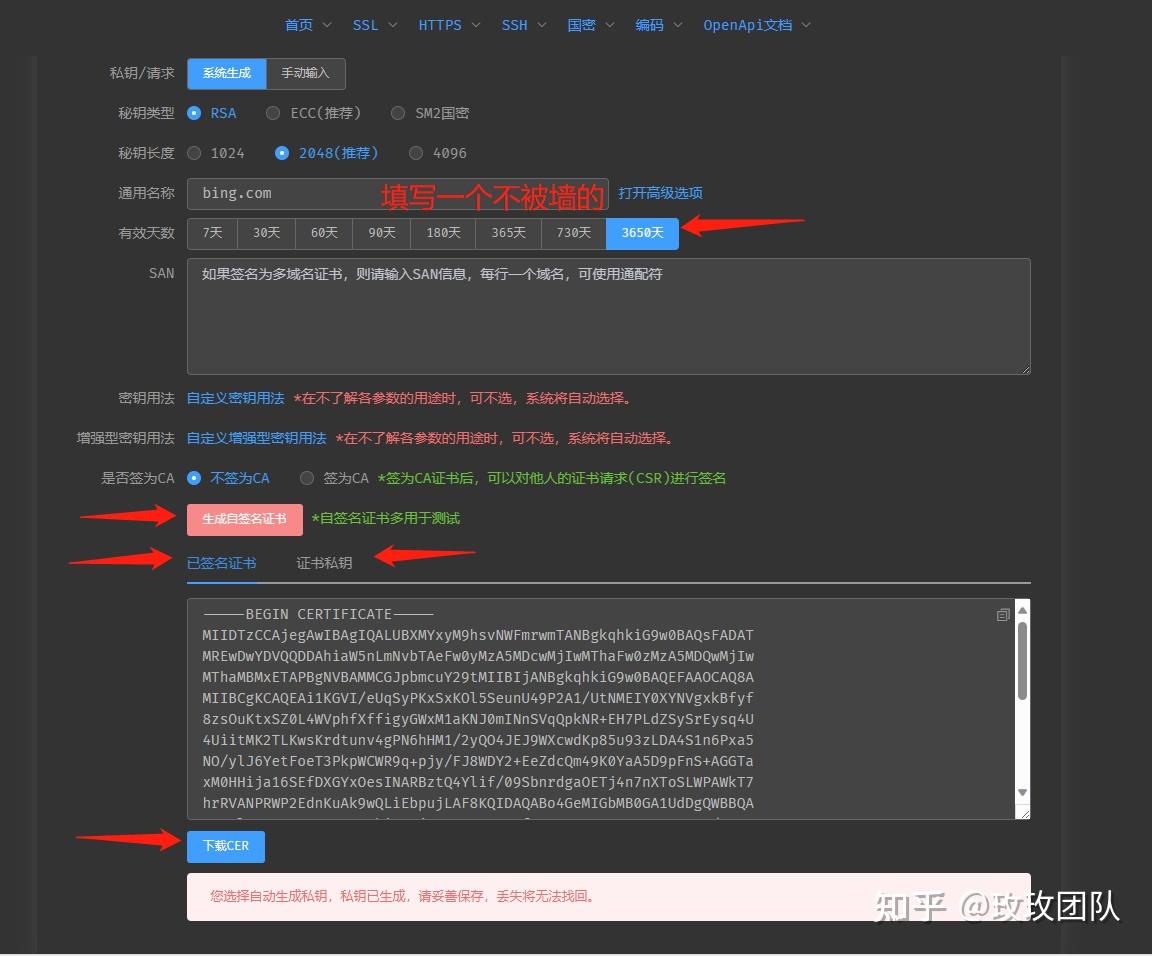Image resolution: width=1152 pixels, height=956 pixels.
Task: Select the 已签名证书 tab
Action: click(221, 563)
